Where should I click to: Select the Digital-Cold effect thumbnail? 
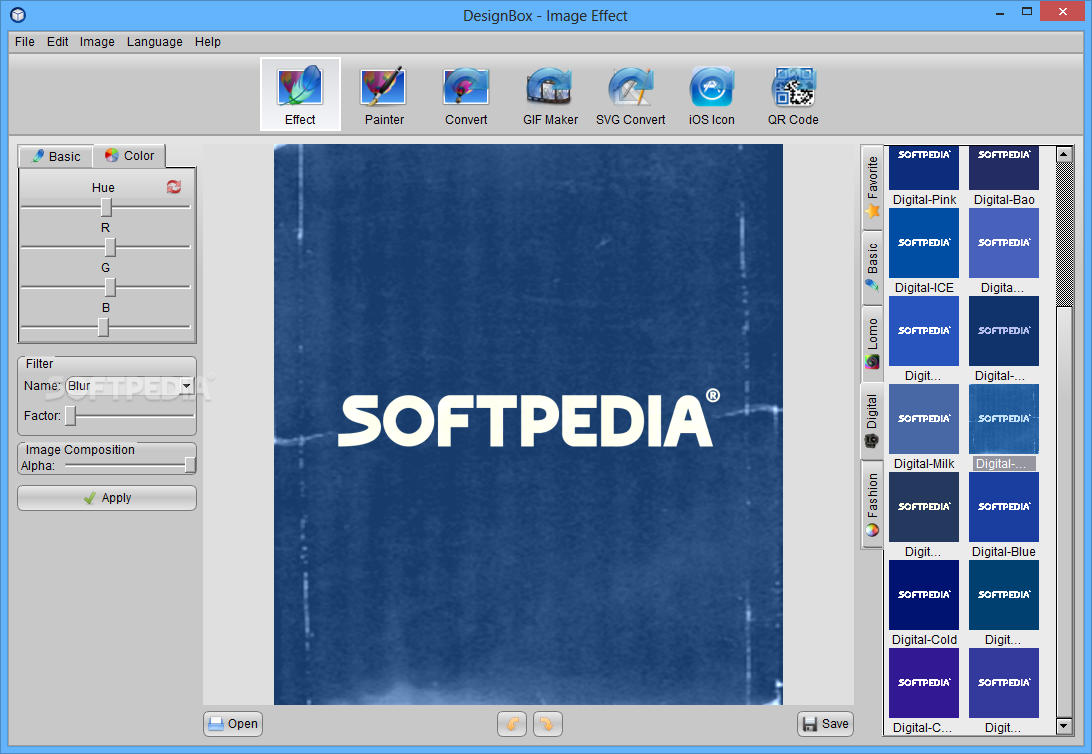923,595
